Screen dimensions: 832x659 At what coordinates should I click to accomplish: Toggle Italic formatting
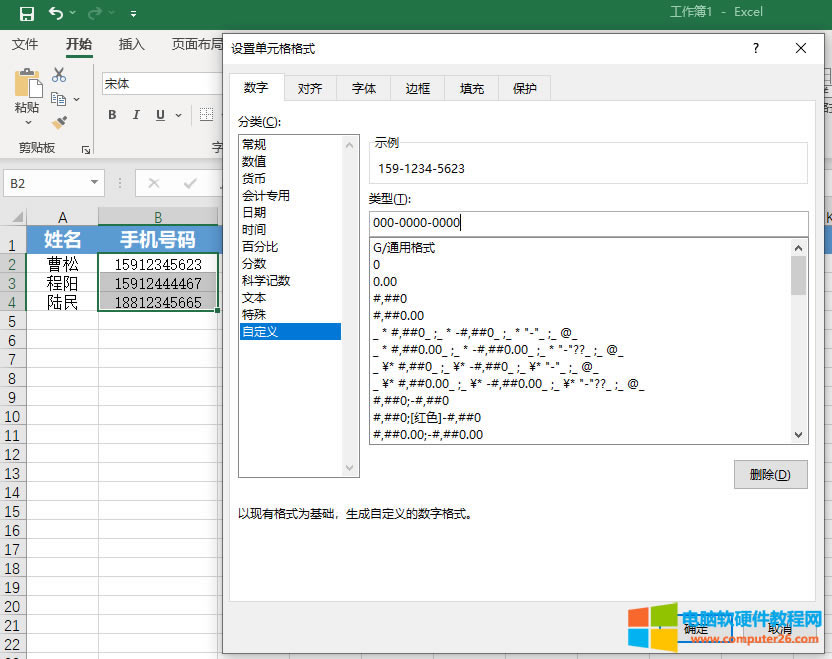click(x=136, y=115)
